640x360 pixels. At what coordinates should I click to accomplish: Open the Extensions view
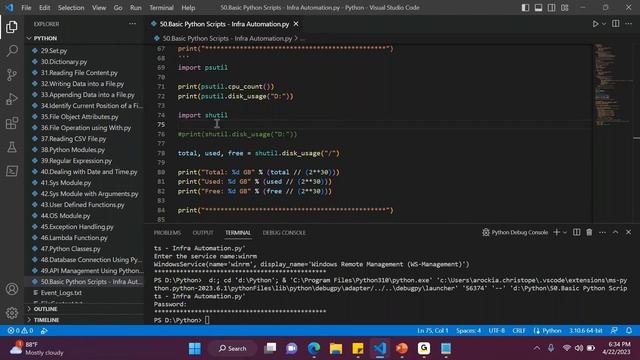click(12, 123)
